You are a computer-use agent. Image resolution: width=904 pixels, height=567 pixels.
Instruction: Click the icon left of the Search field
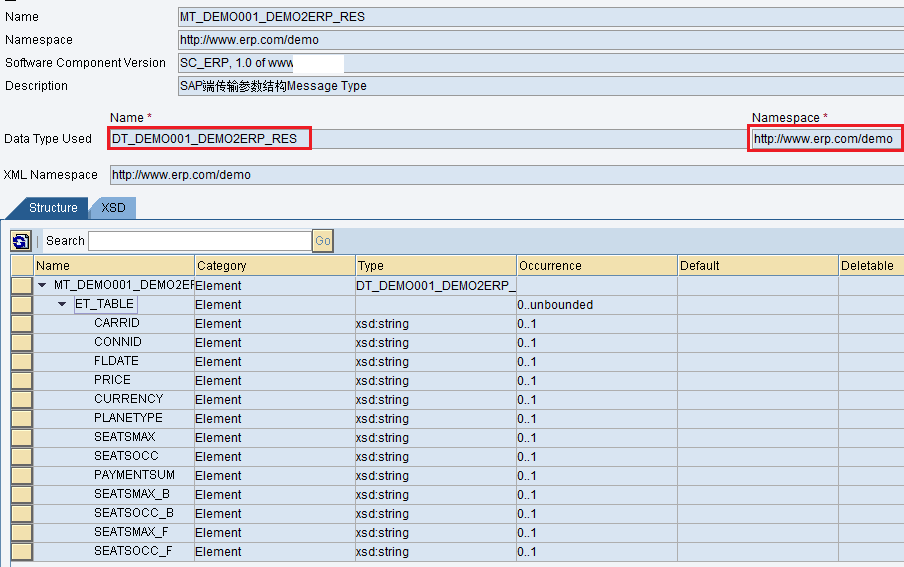21,241
